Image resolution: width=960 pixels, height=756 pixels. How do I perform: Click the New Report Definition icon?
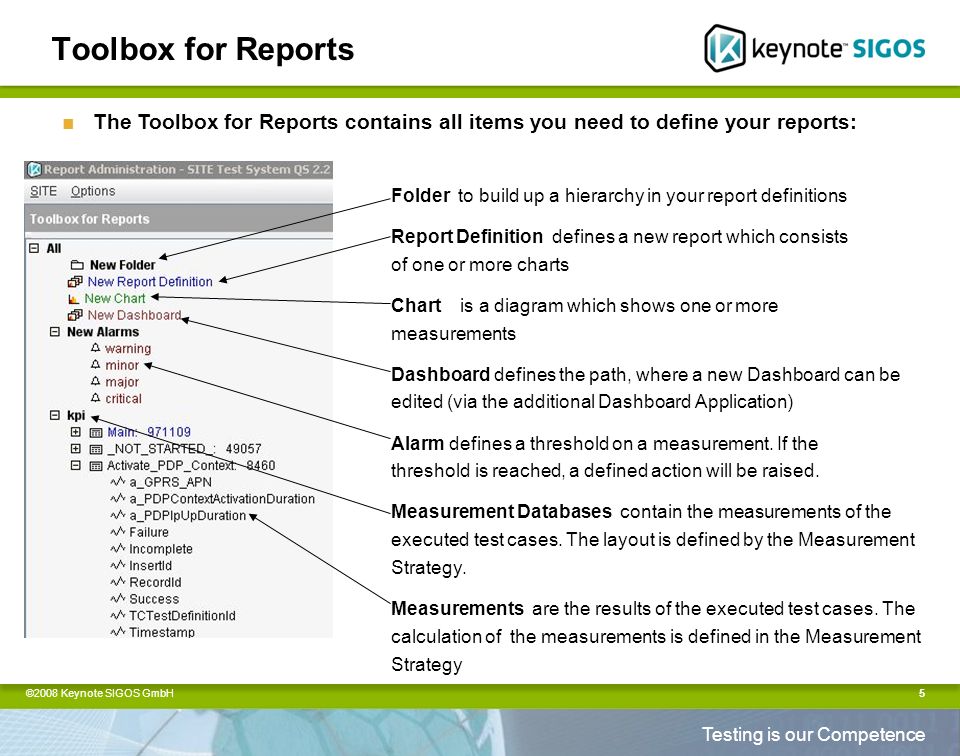coord(75,282)
